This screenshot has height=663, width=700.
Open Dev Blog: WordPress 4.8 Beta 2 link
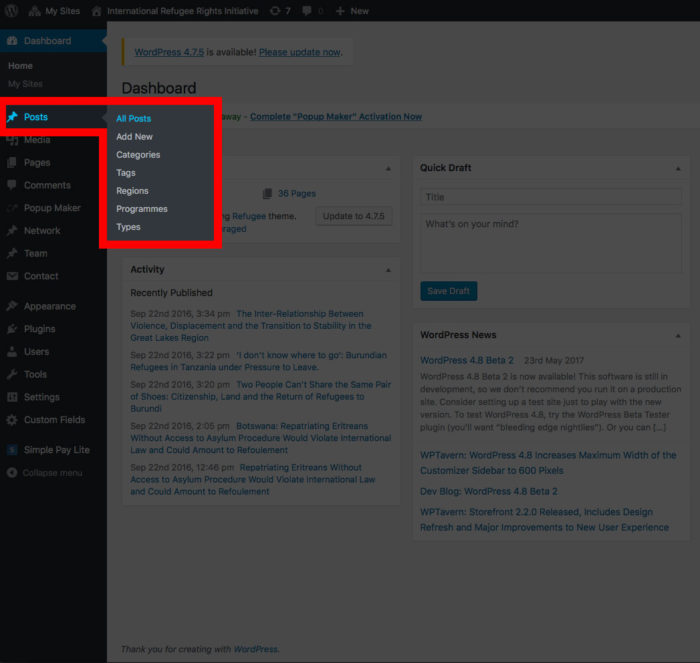488,491
